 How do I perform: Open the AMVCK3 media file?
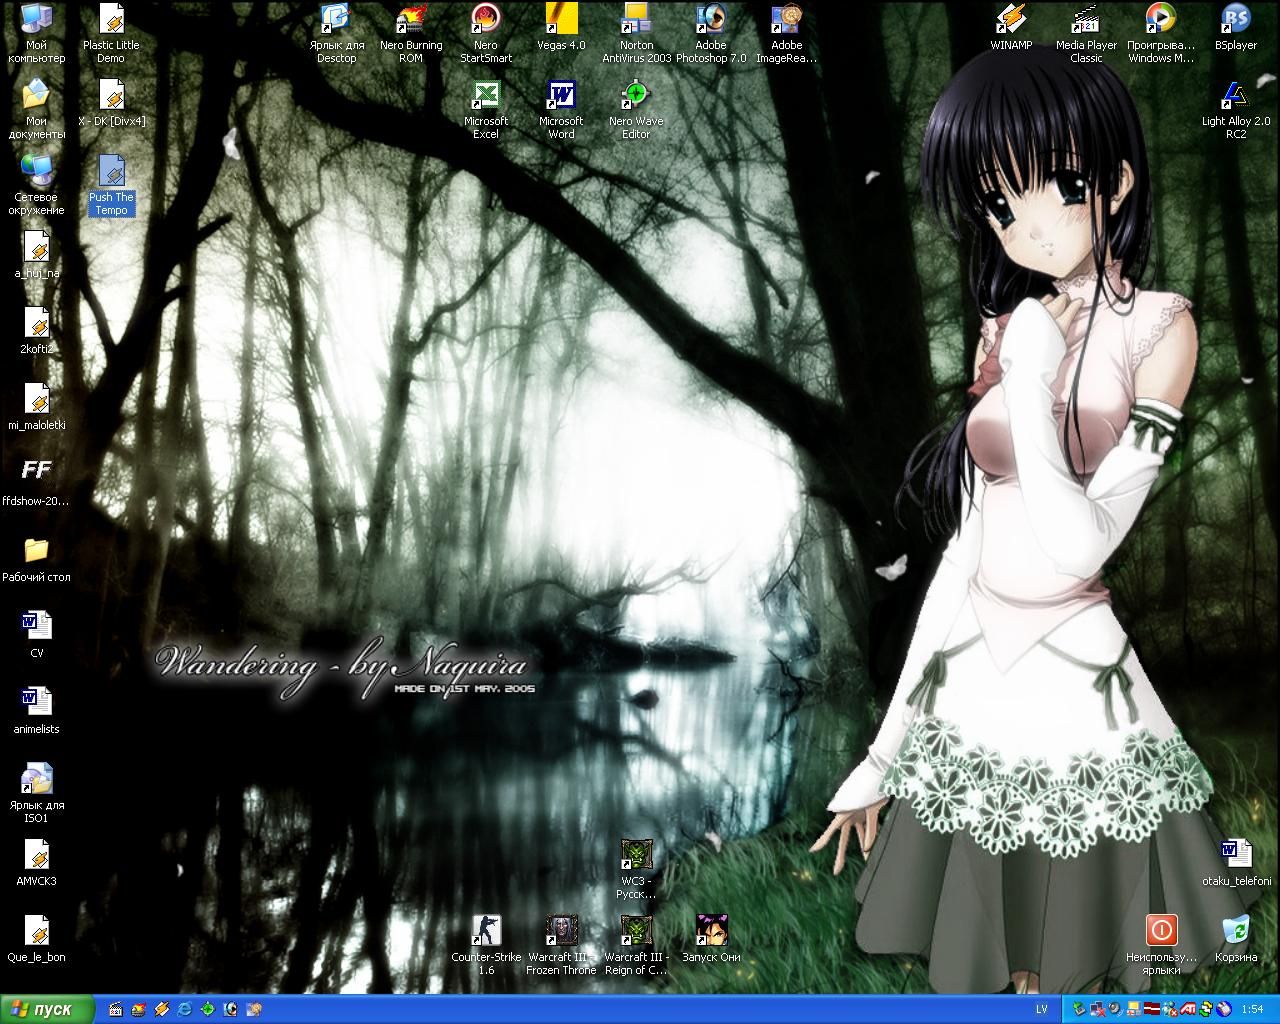pos(36,864)
